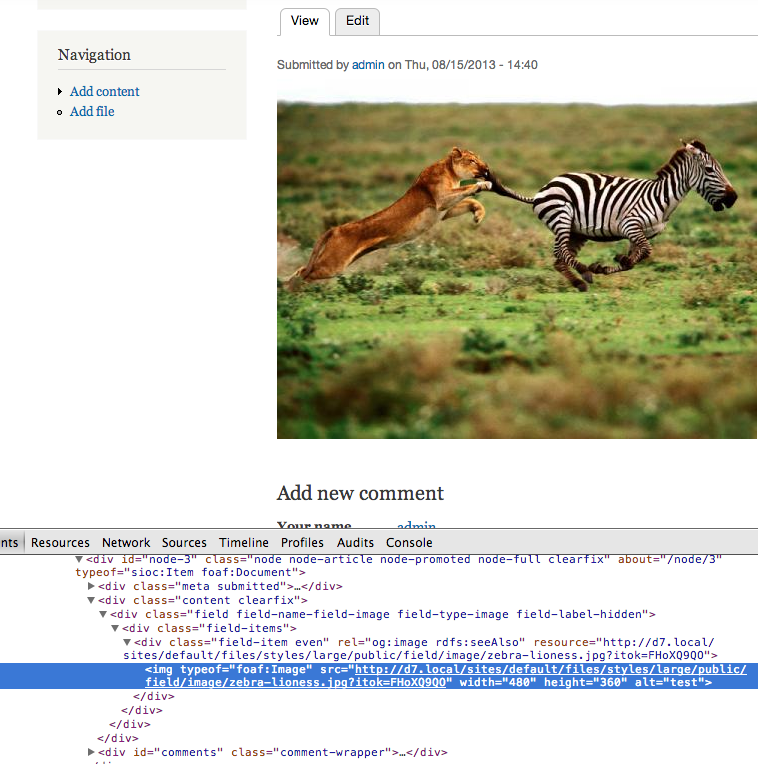Screen dimensions: 758x764
Task: Collapse the field-items div
Action: [115, 629]
